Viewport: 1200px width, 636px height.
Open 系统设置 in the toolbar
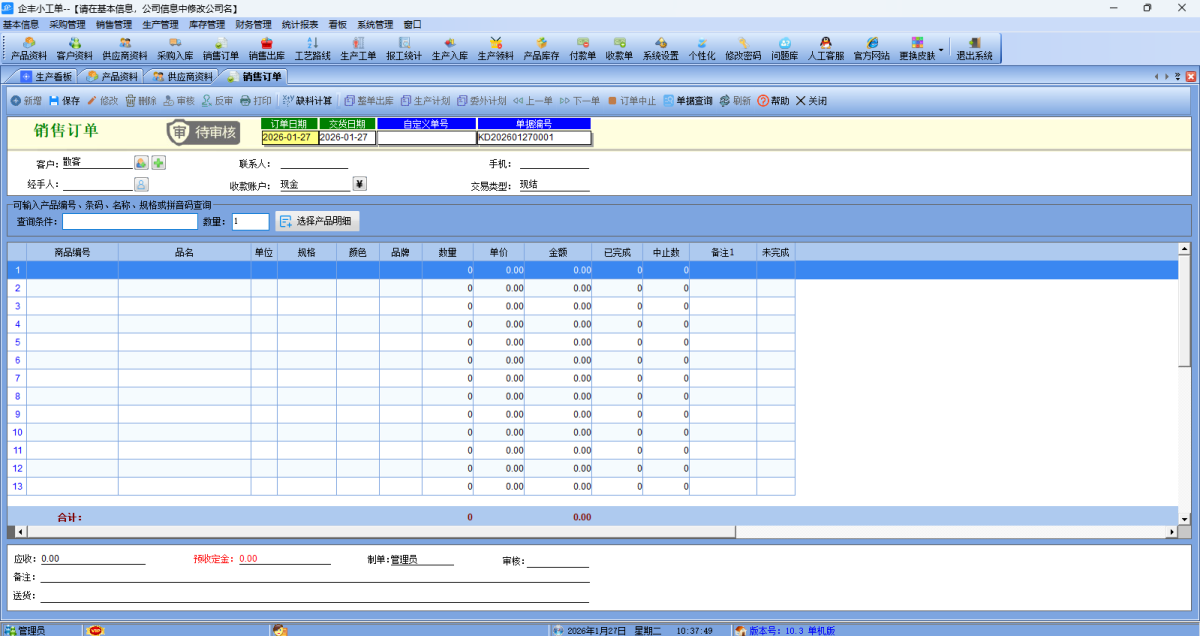(x=660, y=48)
